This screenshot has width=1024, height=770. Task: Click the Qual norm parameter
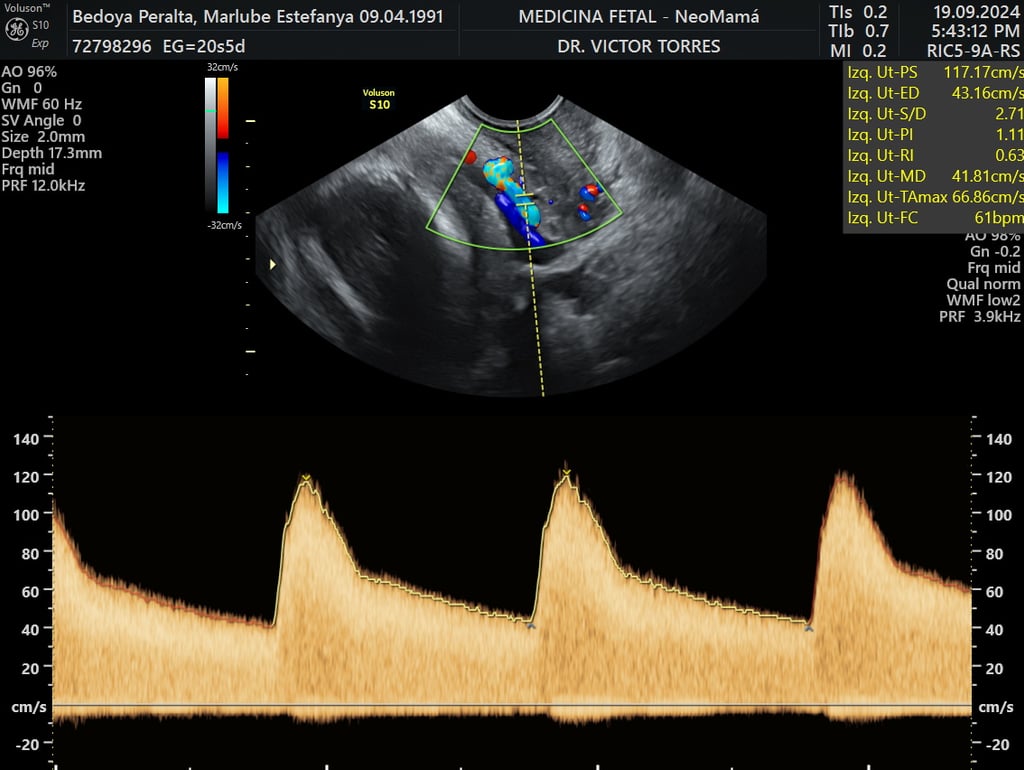pos(984,284)
